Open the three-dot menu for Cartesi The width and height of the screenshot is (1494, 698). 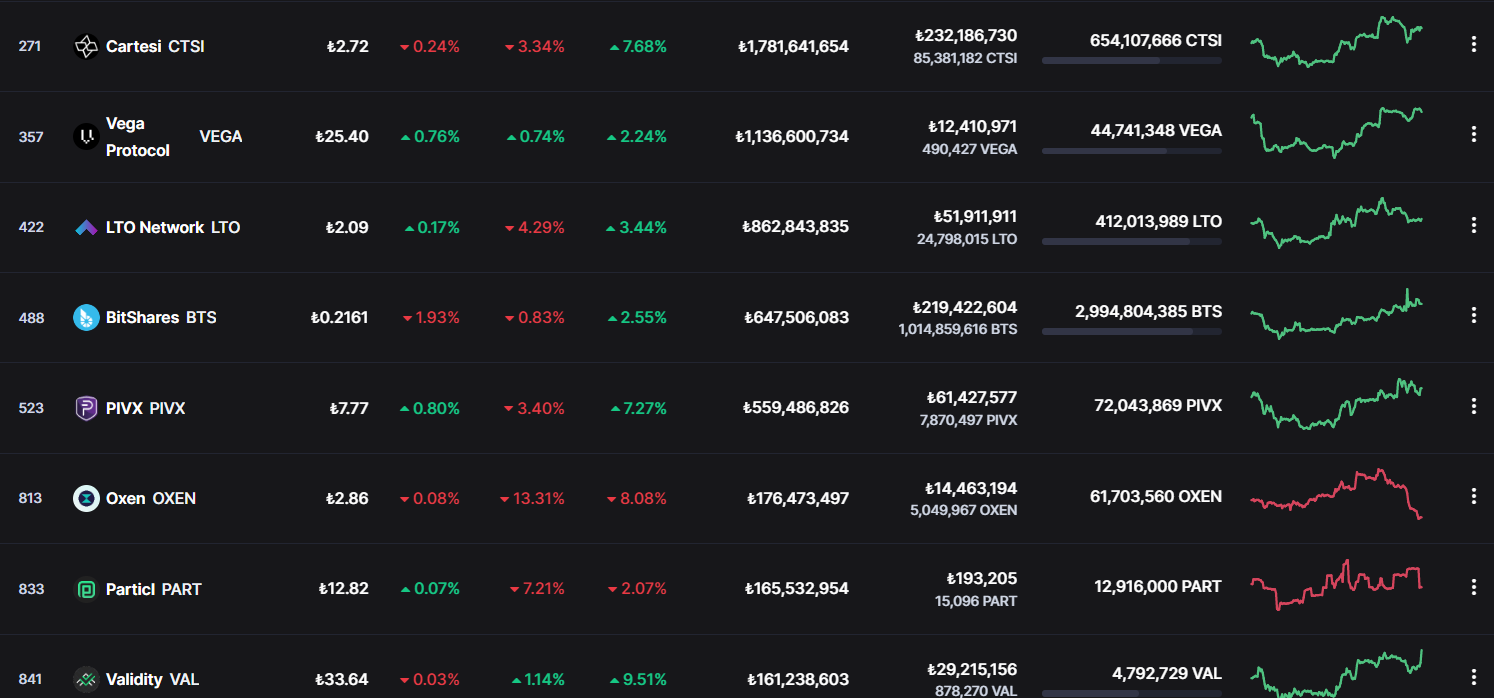tap(1473, 44)
